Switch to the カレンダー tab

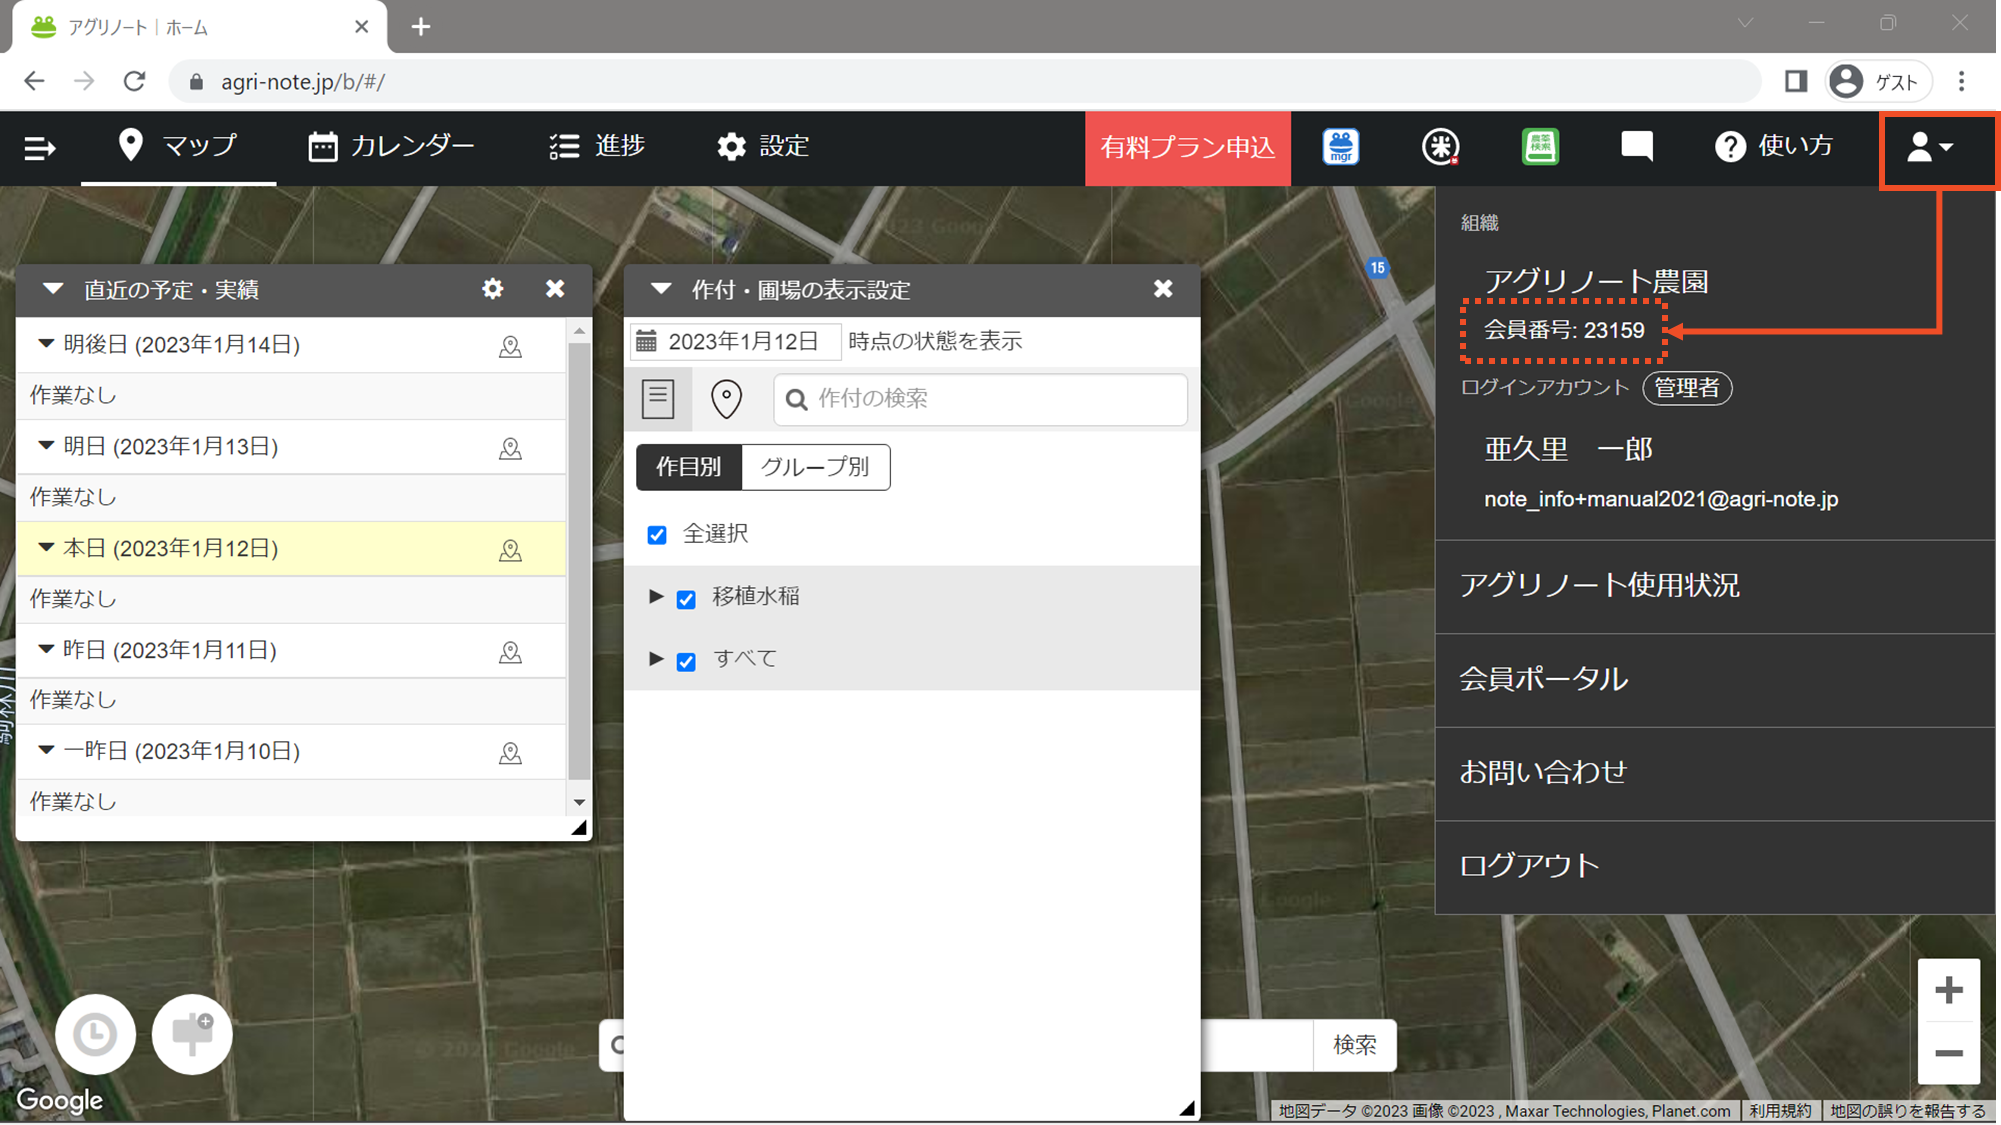click(391, 147)
